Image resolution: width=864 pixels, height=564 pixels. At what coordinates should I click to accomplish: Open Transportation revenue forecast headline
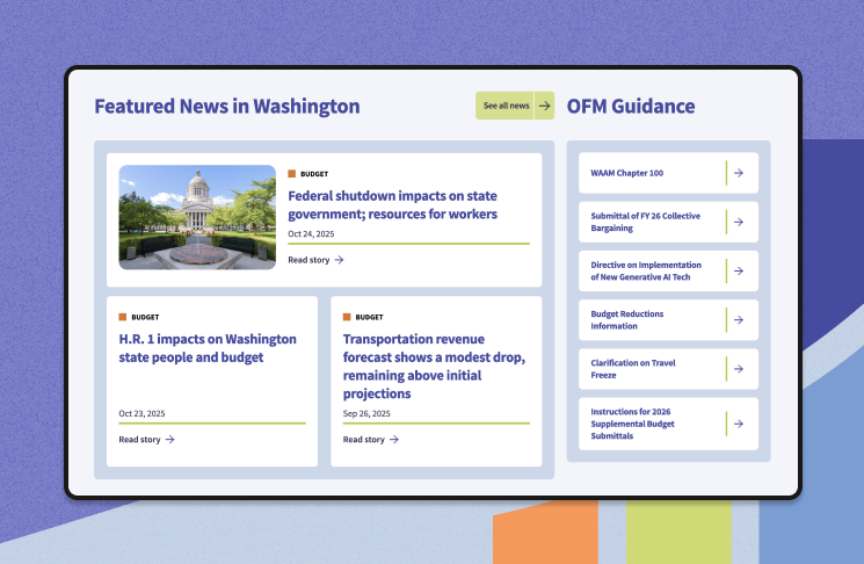pos(433,366)
